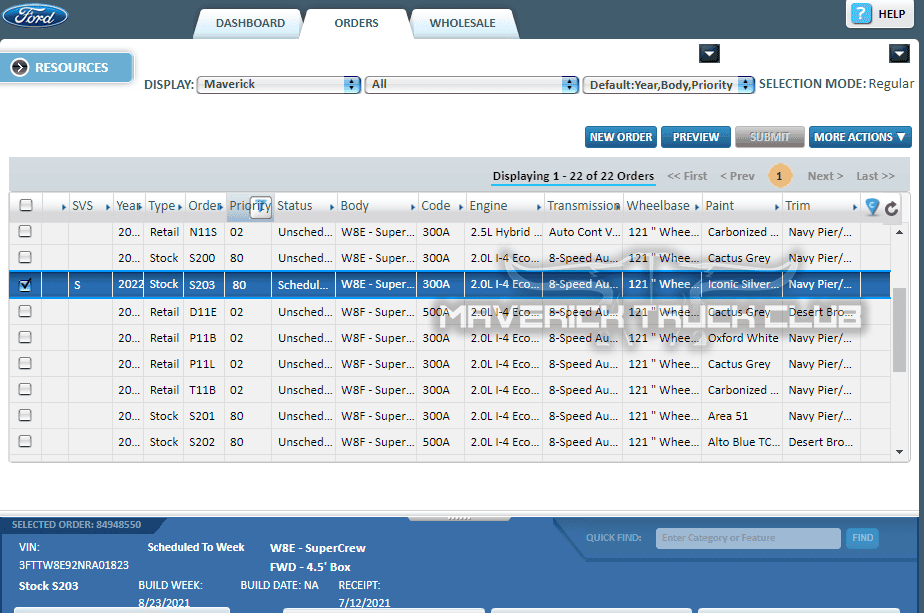The height and width of the screenshot is (613, 924).
Task: Switch to the Dashboard tab
Action: click(x=250, y=23)
